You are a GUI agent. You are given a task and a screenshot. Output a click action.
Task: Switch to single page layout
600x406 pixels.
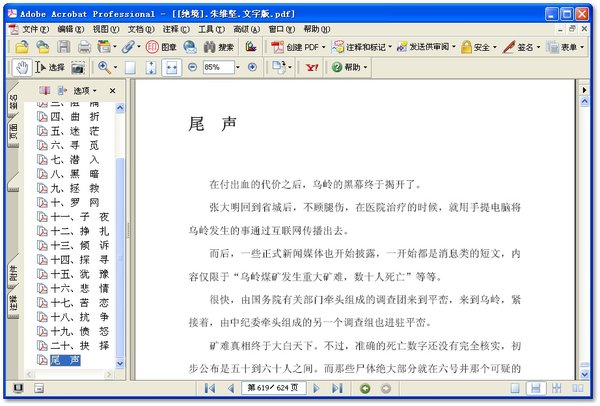(515, 389)
